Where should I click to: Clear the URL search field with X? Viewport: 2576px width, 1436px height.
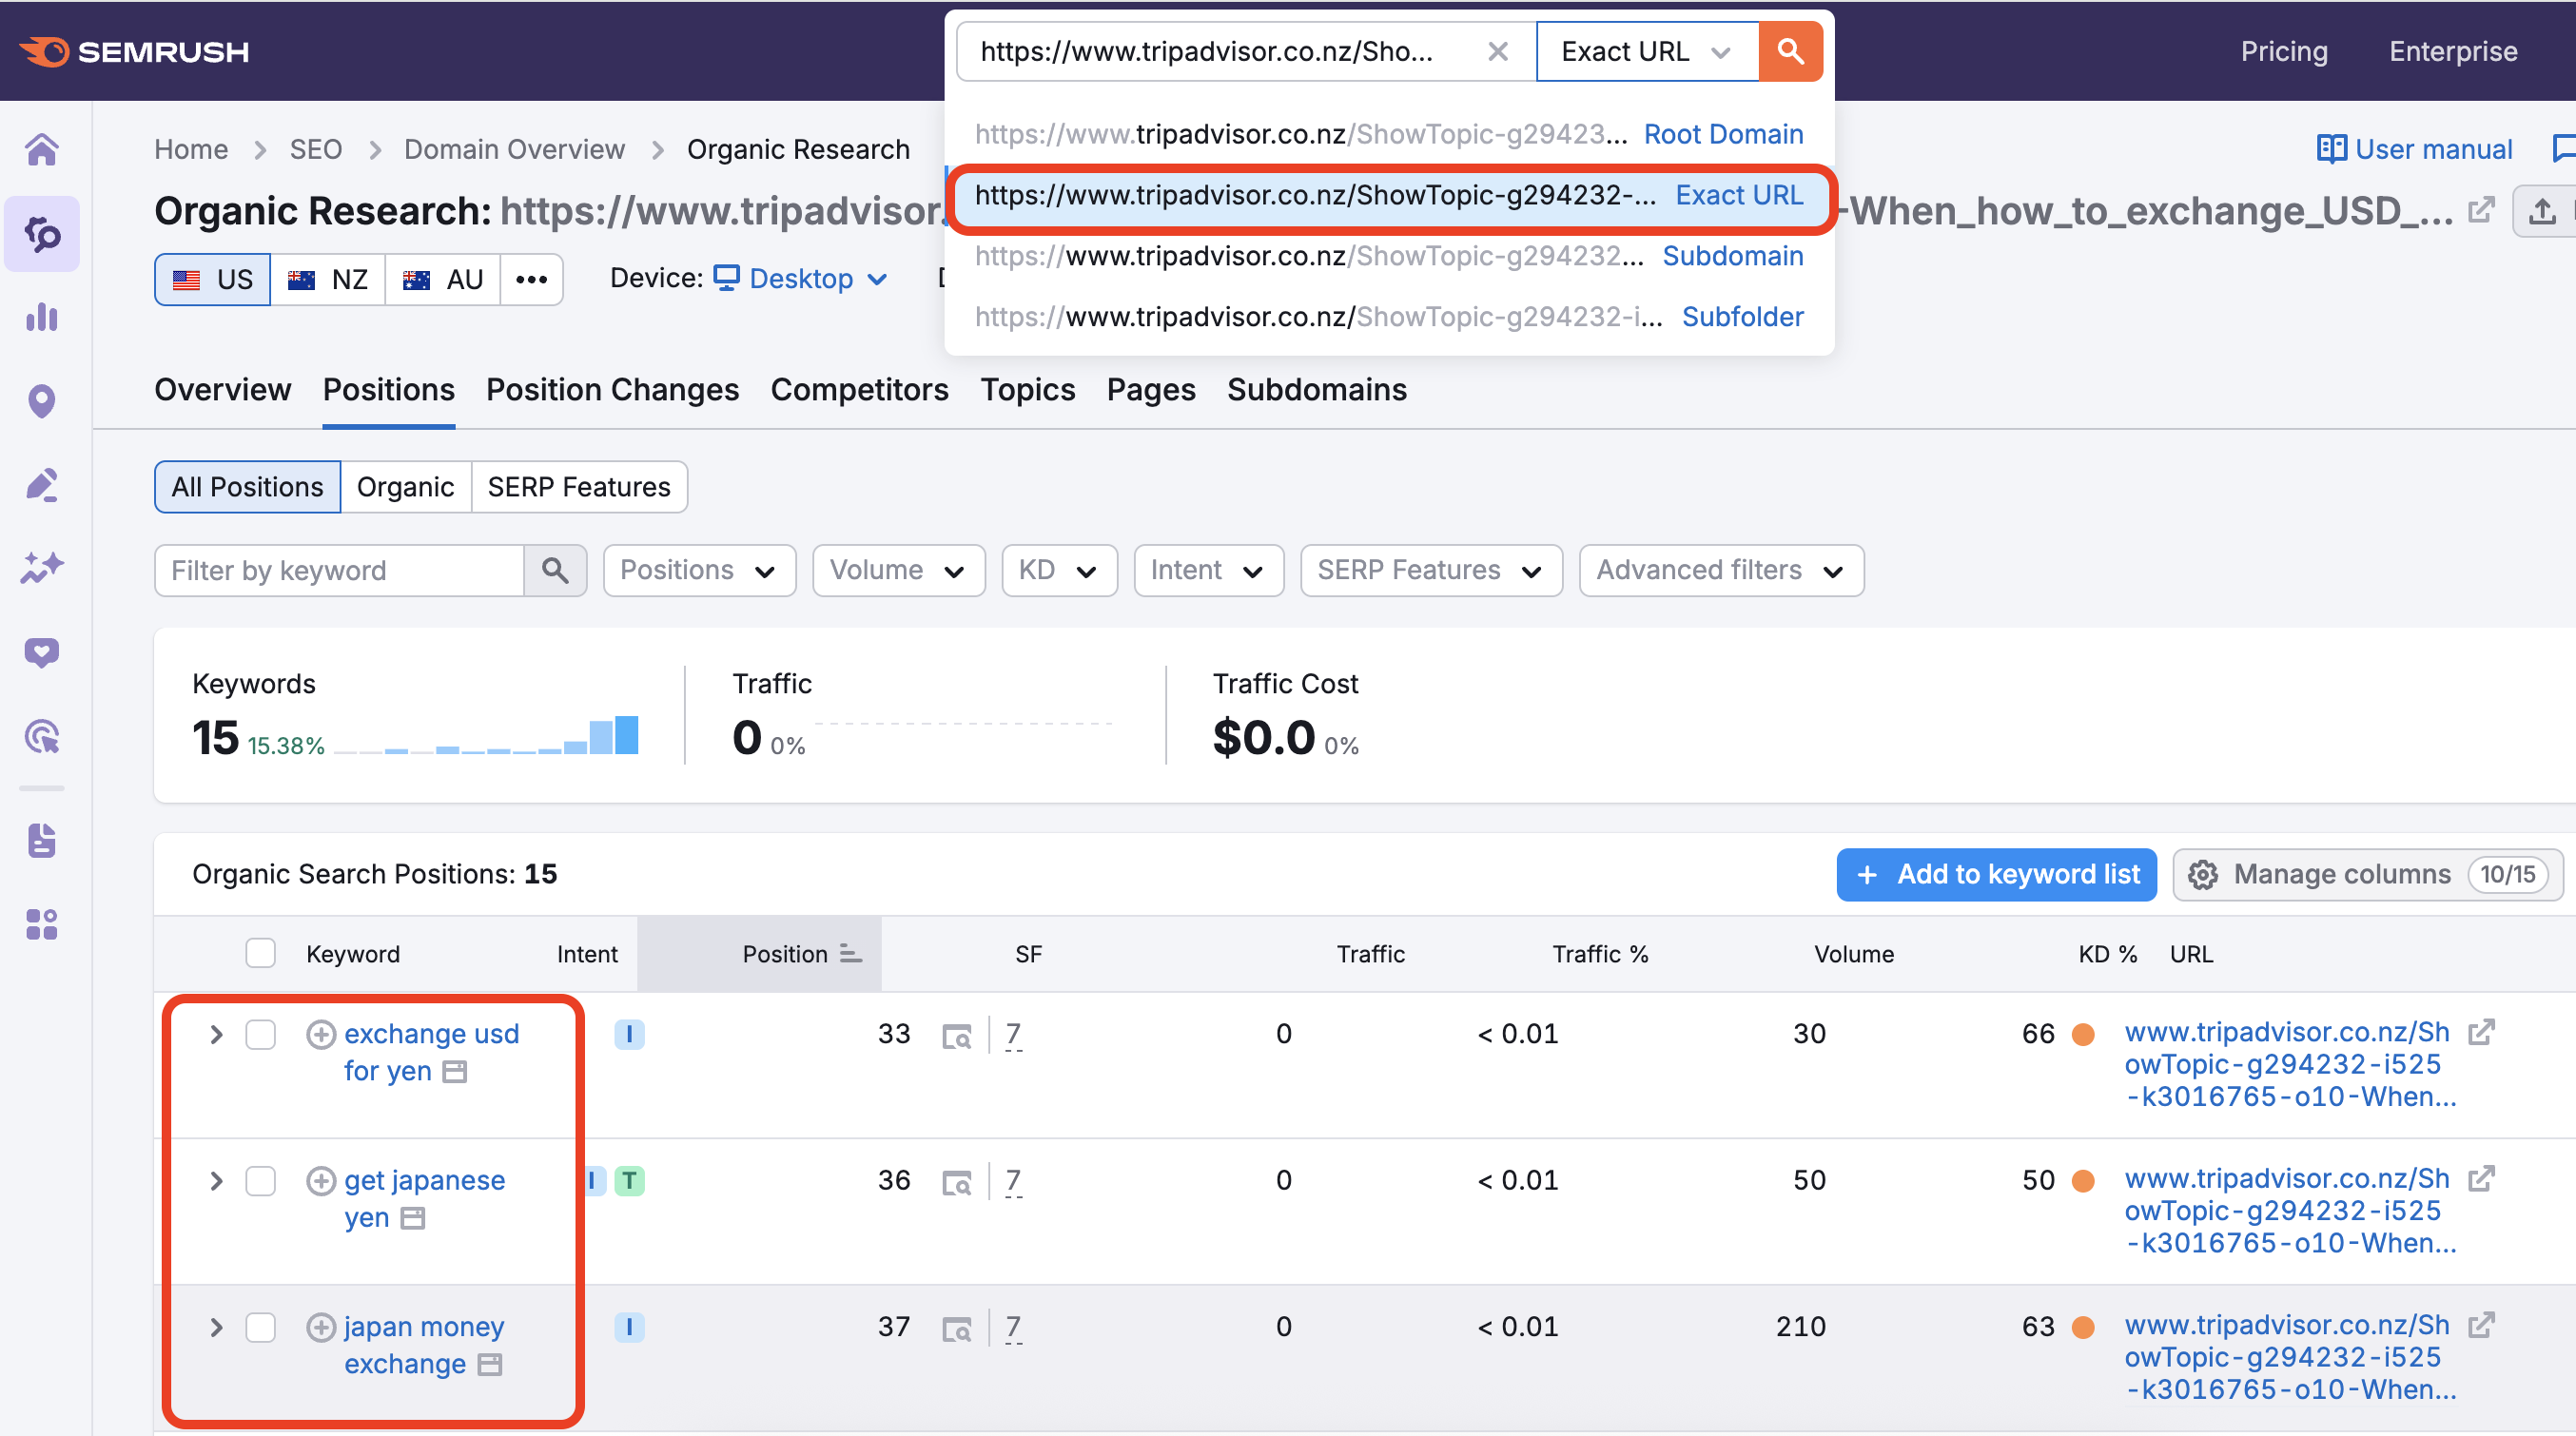(1497, 51)
